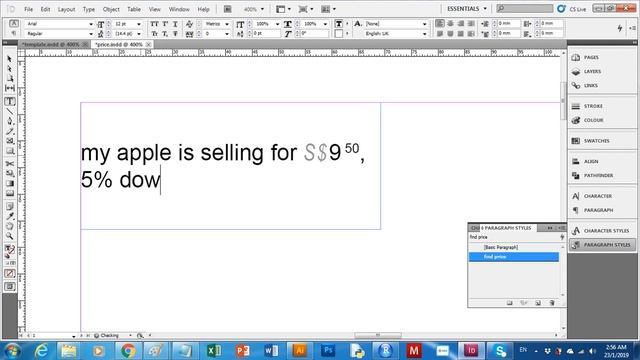Select the Selection tool arrow

tap(10, 59)
